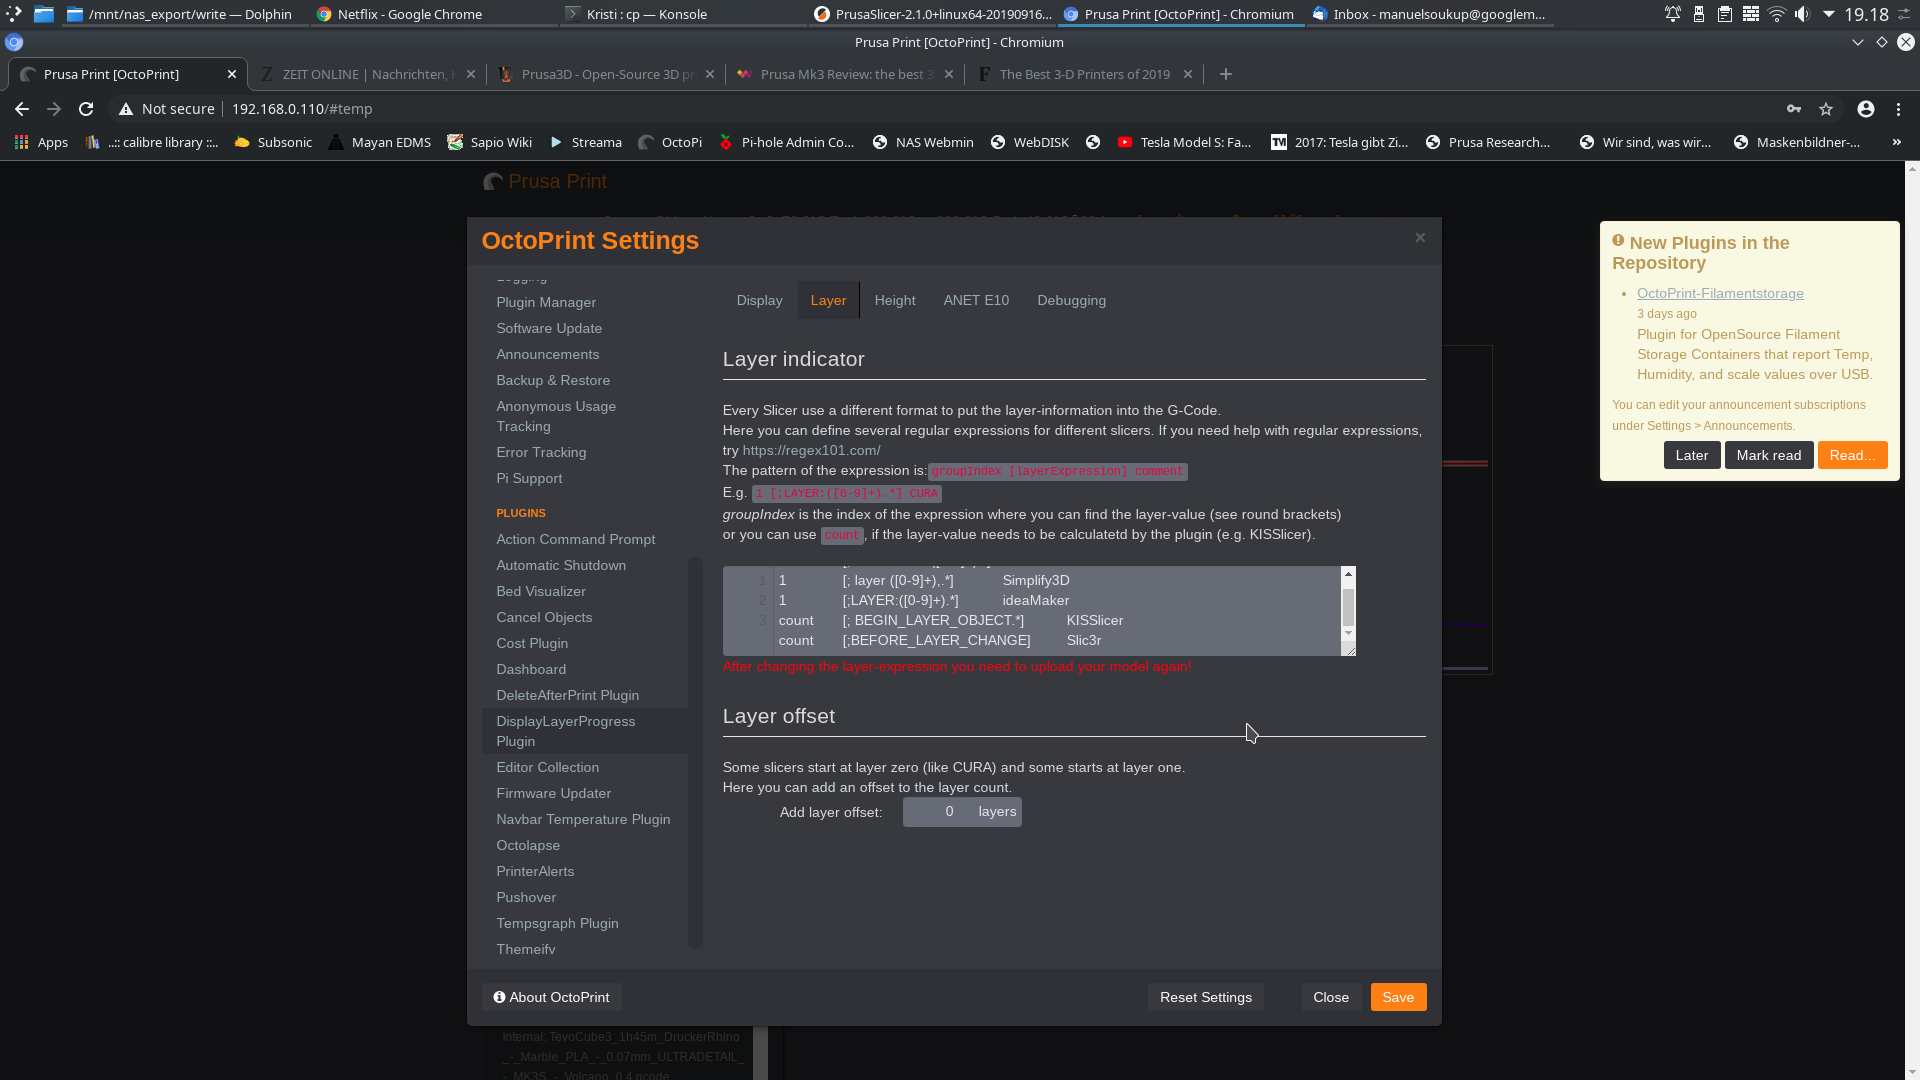Open the tab list dropdown in the titlebar
The height and width of the screenshot is (1080, 1920).
1858,42
